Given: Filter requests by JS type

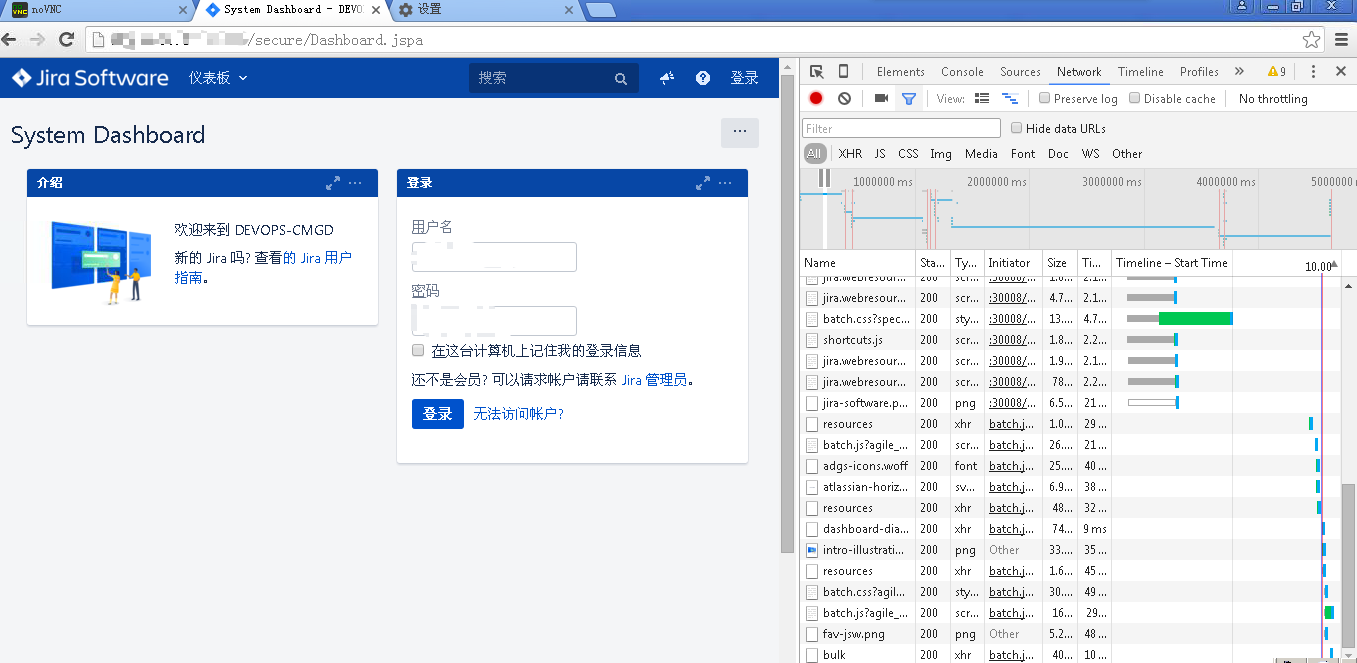Looking at the screenshot, I should [880, 154].
